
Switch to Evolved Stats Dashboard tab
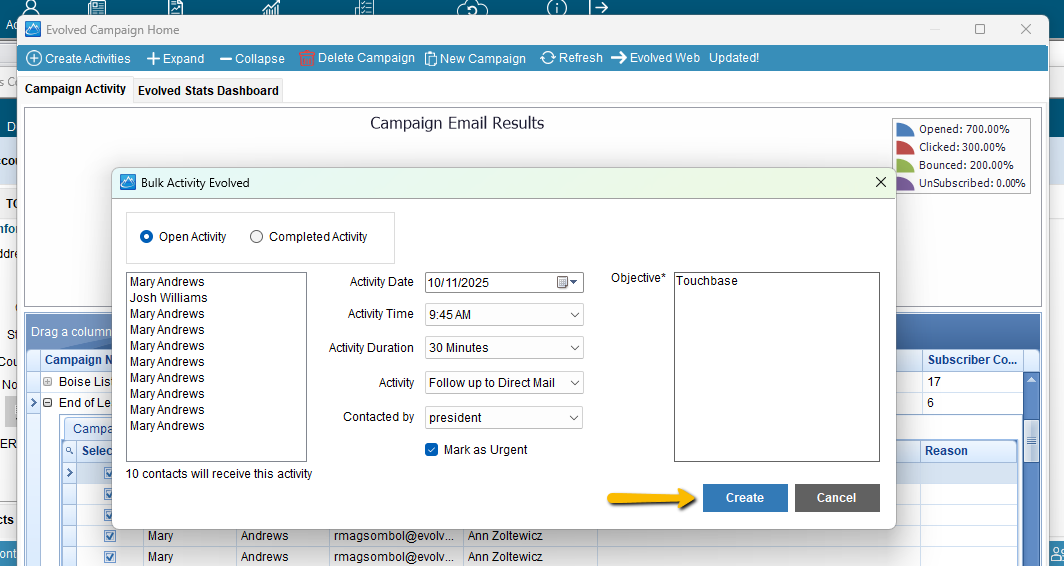(208, 91)
